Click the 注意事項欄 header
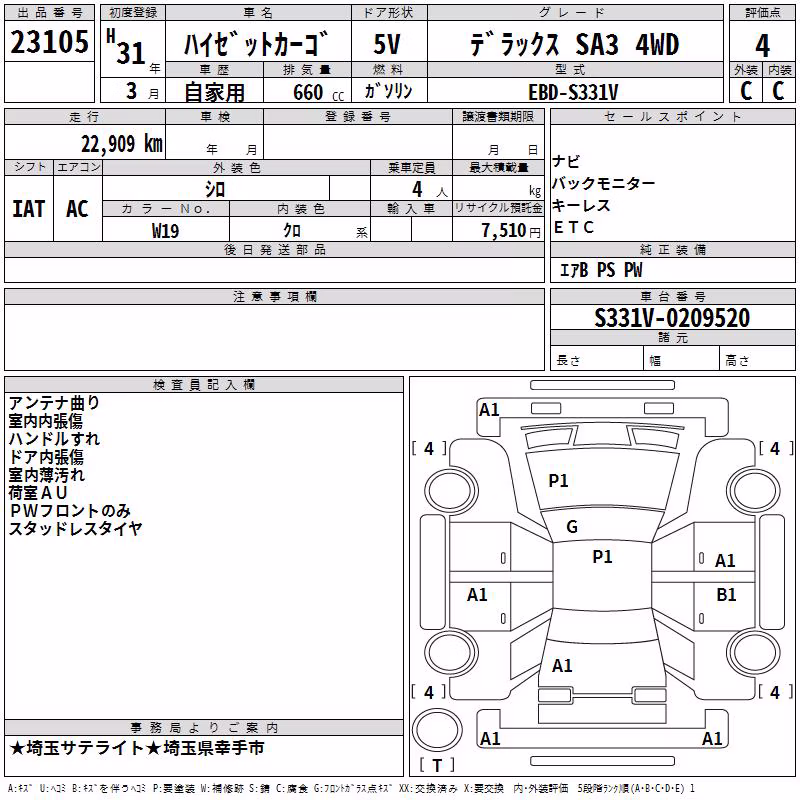This screenshot has width=800, height=800. pyautogui.click(x=274, y=296)
